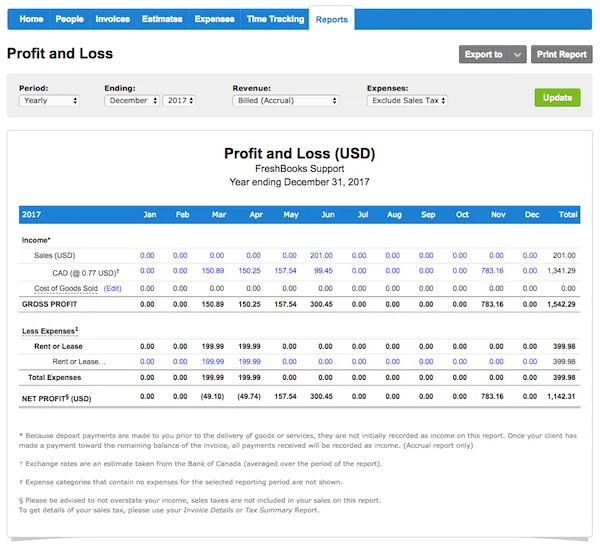Open the June Sales (USD) amount 201.00

click(x=321, y=255)
